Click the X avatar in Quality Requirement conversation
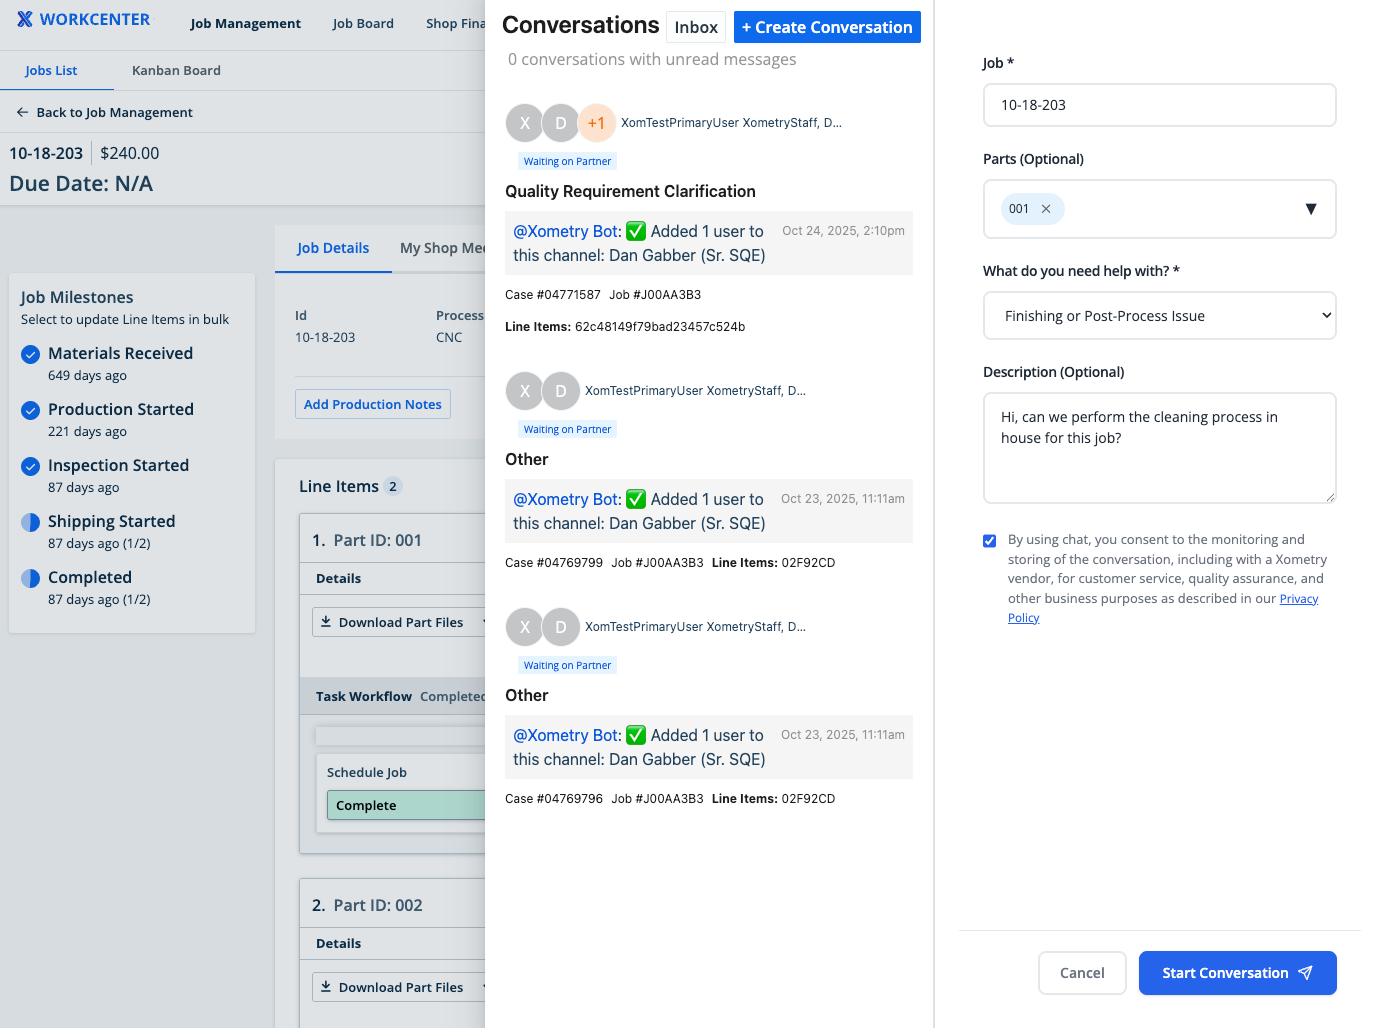The width and height of the screenshot is (1378, 1028). tap(525, 123)
